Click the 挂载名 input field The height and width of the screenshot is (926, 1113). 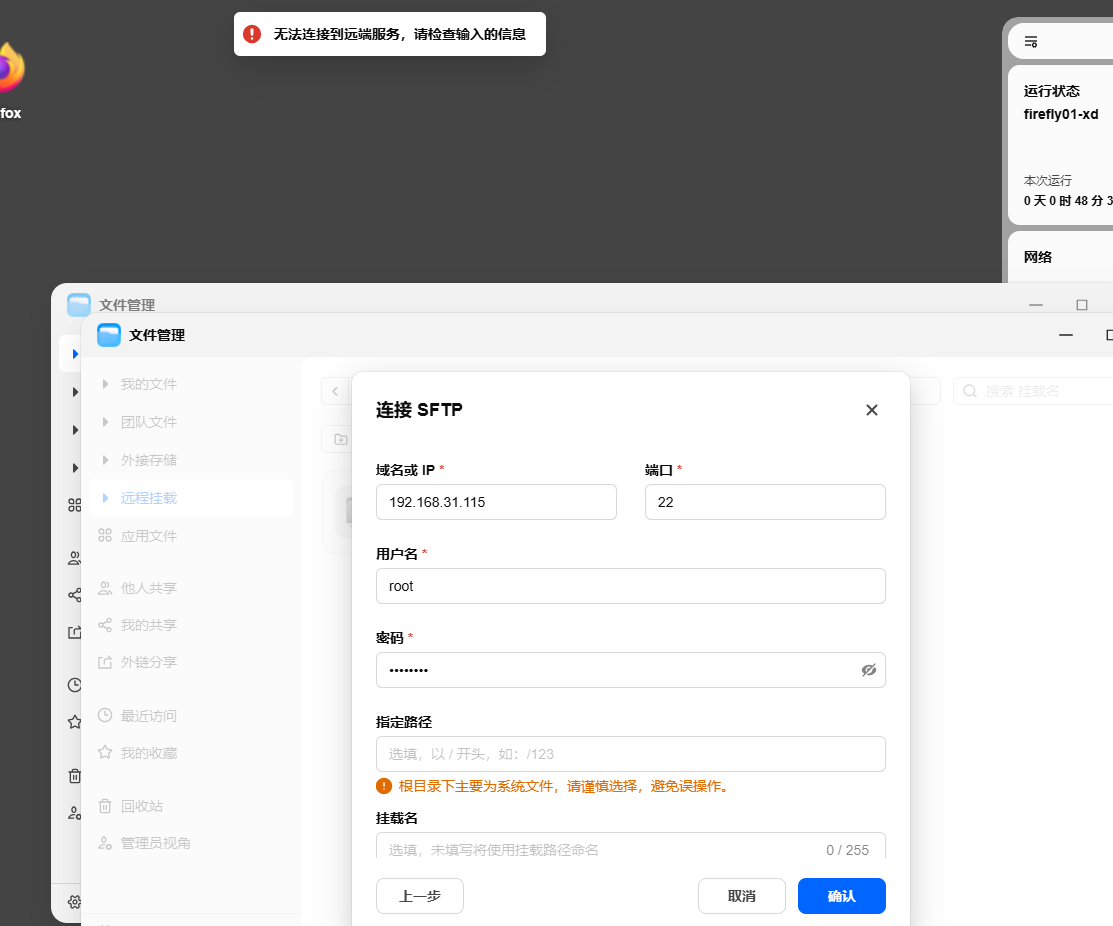[x=630, y=848]
